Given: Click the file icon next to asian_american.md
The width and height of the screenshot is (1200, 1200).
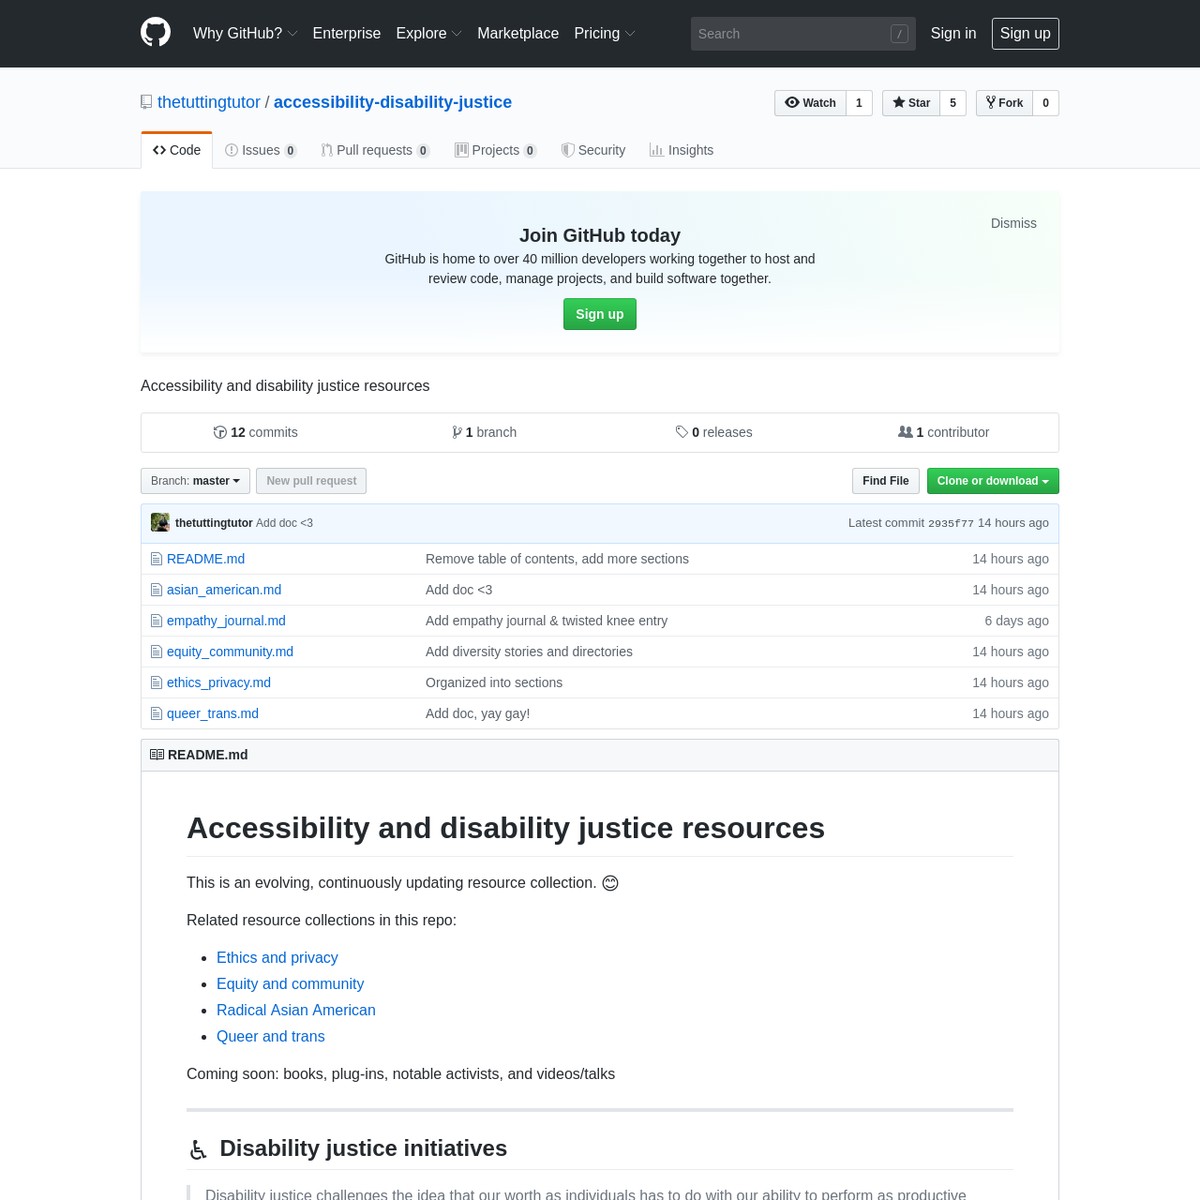Looking at the screenshot, I should pyautogui.click(x=156, y=590).
